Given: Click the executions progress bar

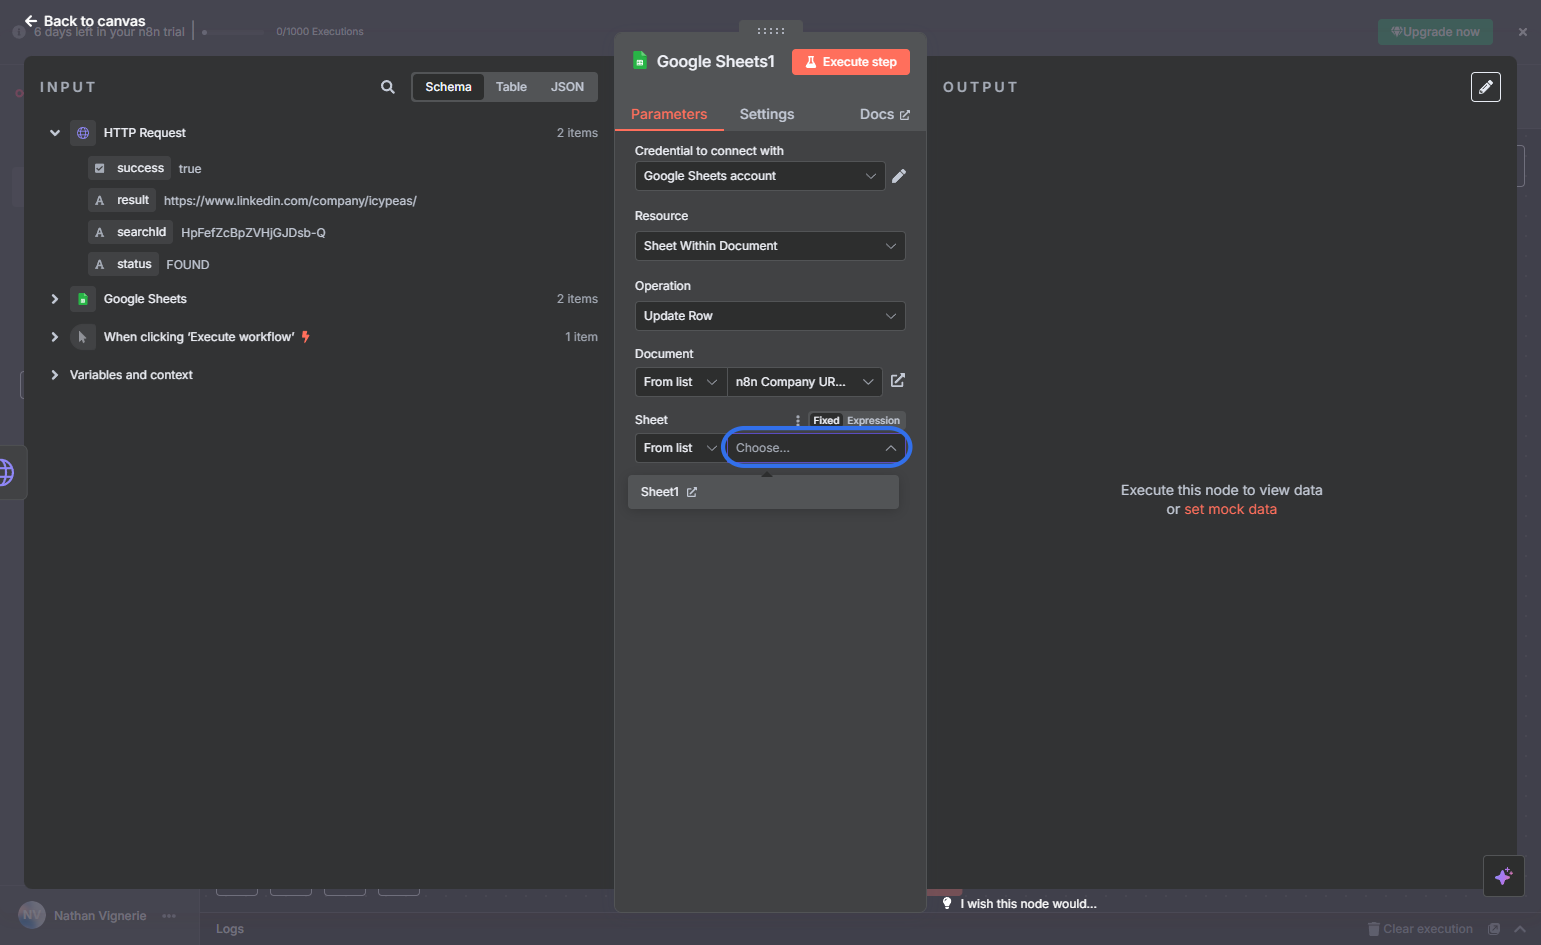Looking at the screenshot, I should tap(233, 32).
